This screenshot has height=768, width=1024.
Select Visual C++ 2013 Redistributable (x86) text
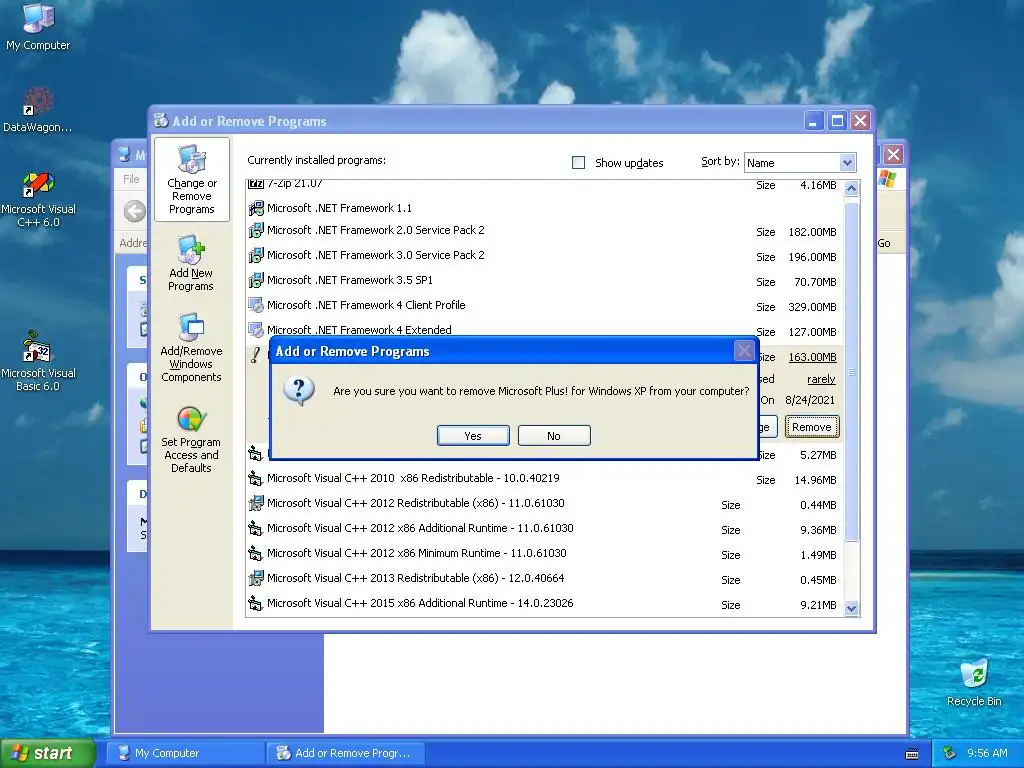point(416,578)
